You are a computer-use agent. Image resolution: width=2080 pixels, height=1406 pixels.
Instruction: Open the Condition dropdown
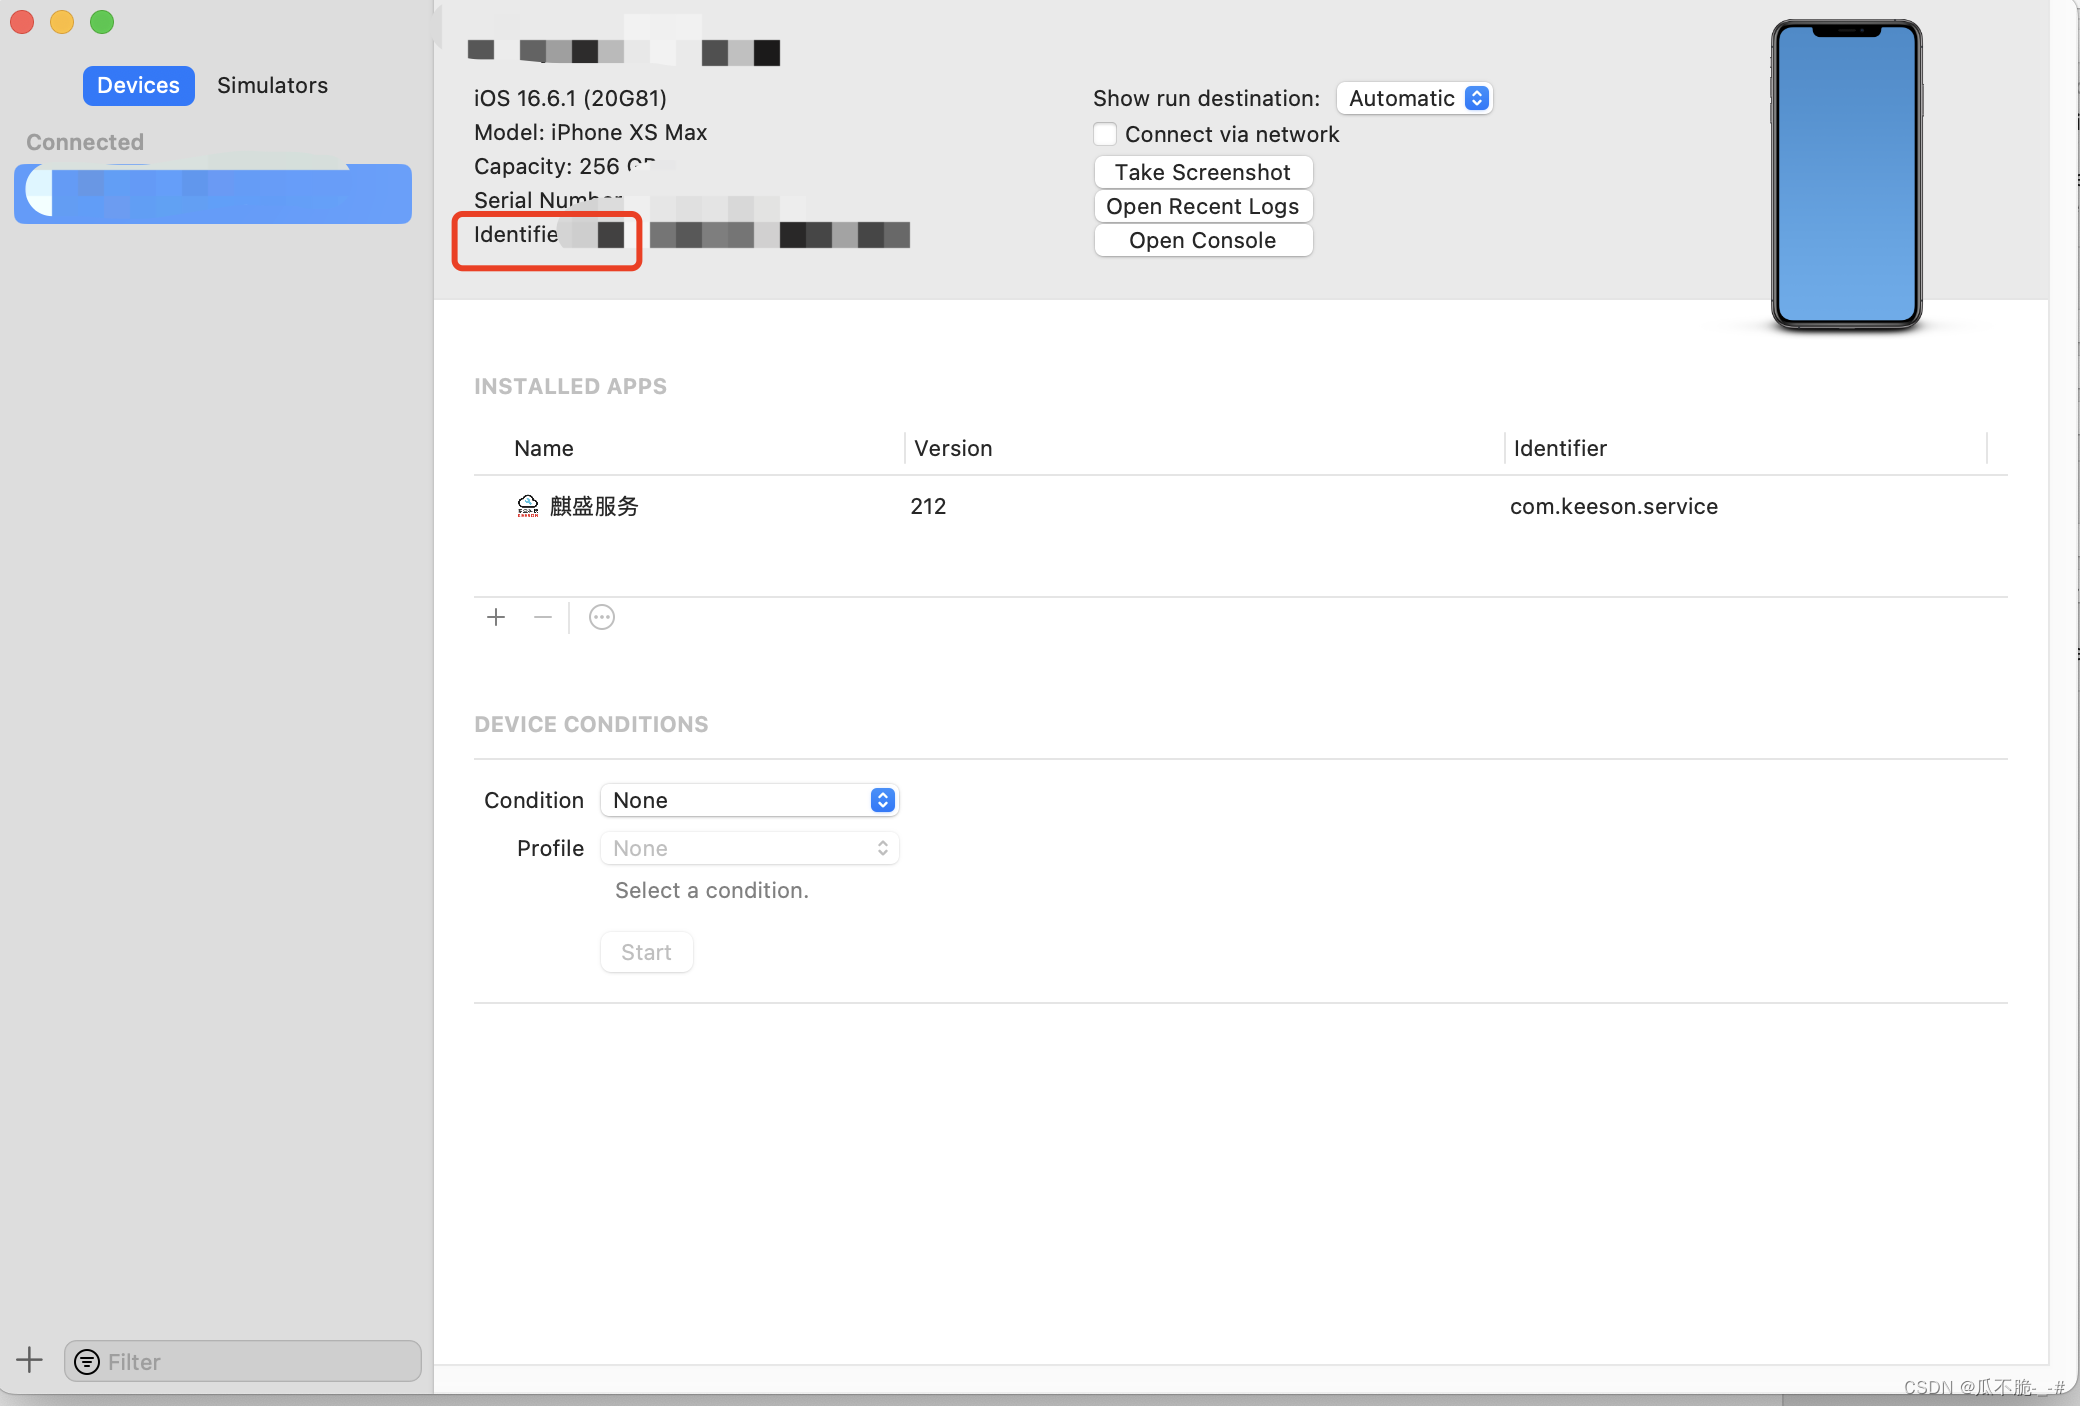[x=749, y=800]
